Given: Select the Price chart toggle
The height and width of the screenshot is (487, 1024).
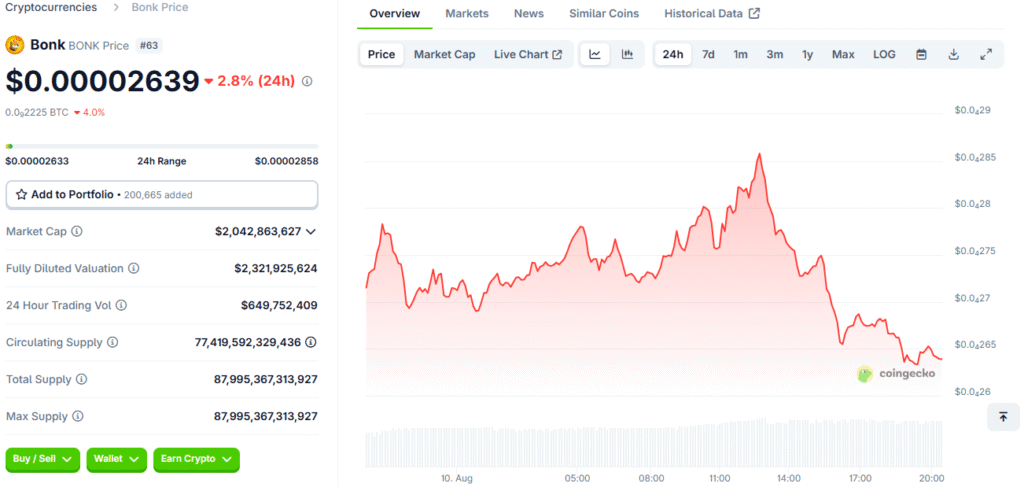Looking at the screenshot, I should pos(381,55).
